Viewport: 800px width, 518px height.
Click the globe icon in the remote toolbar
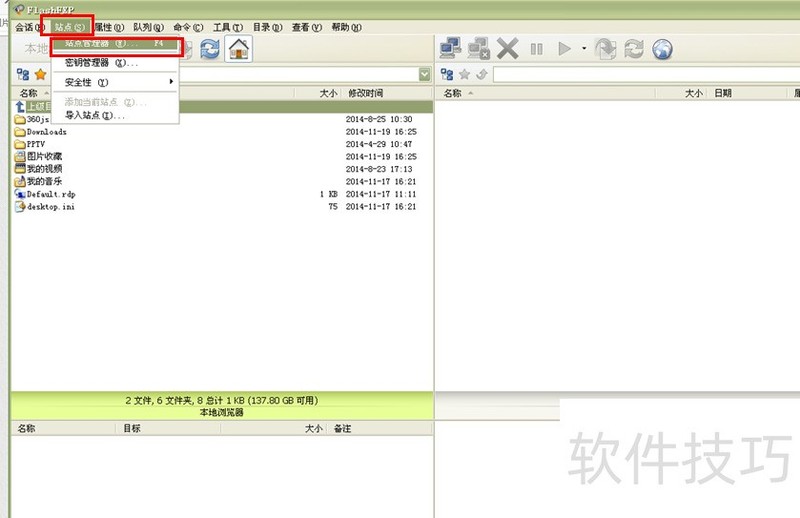pyautogui.click(x=662, y=49)
